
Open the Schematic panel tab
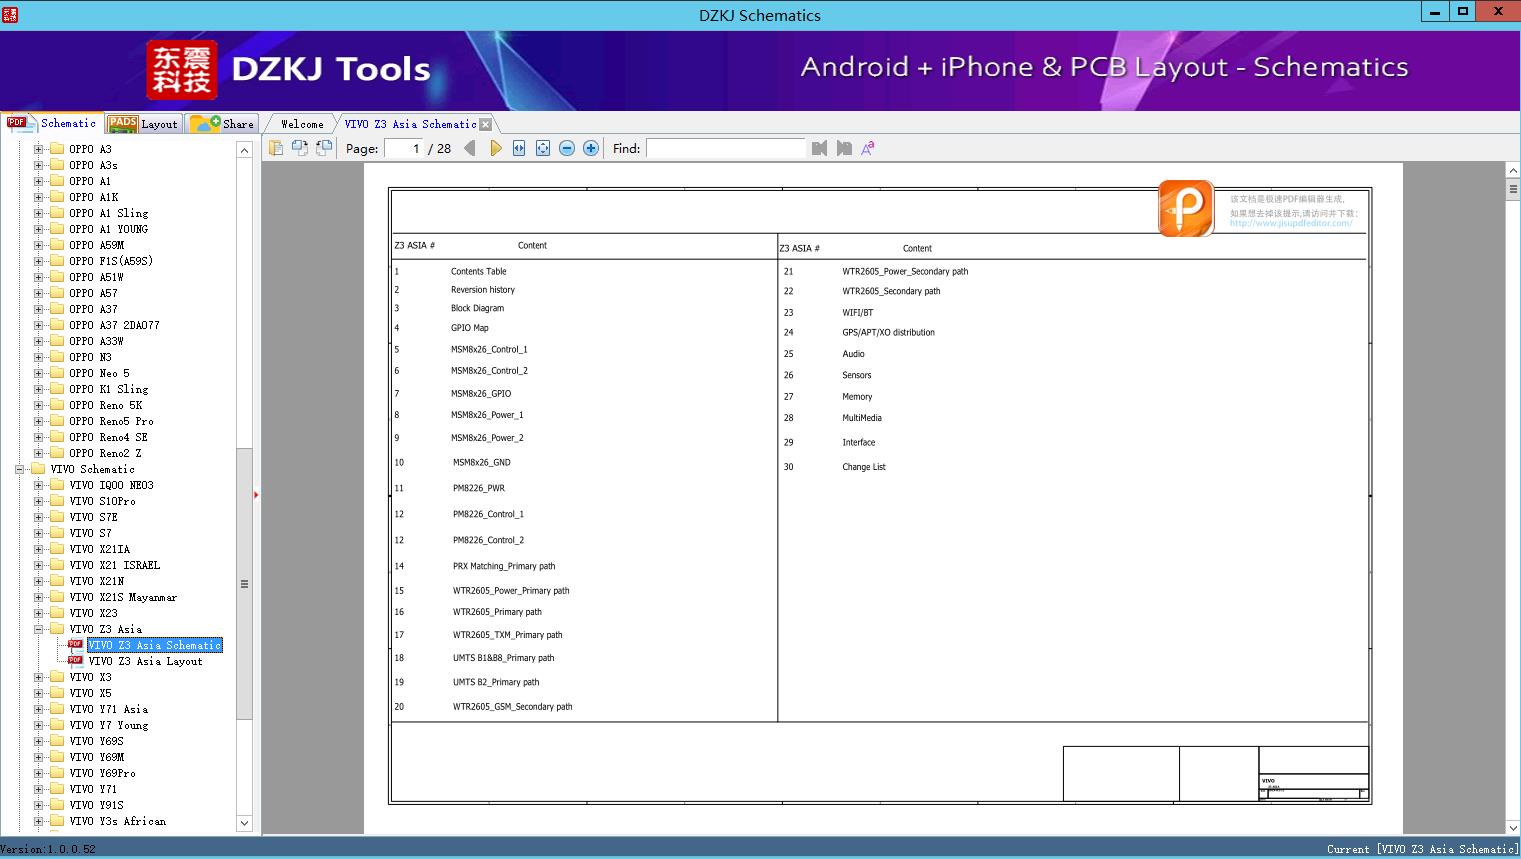pos(52,123)
